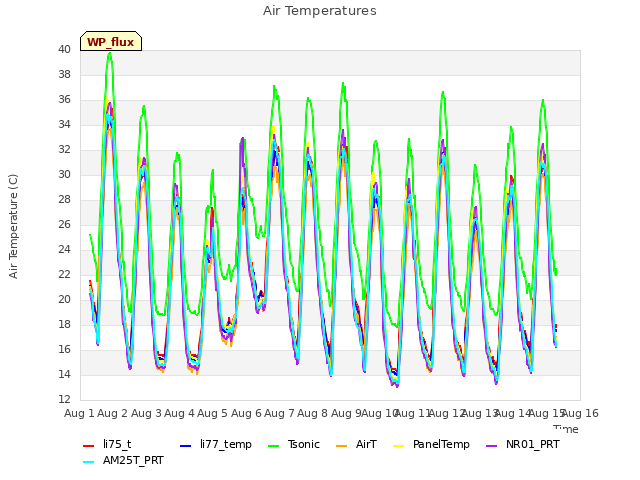The width and height of the screenshot is (640, 480).
Task: Select the AirT legend label
Action: pos(366,444)
